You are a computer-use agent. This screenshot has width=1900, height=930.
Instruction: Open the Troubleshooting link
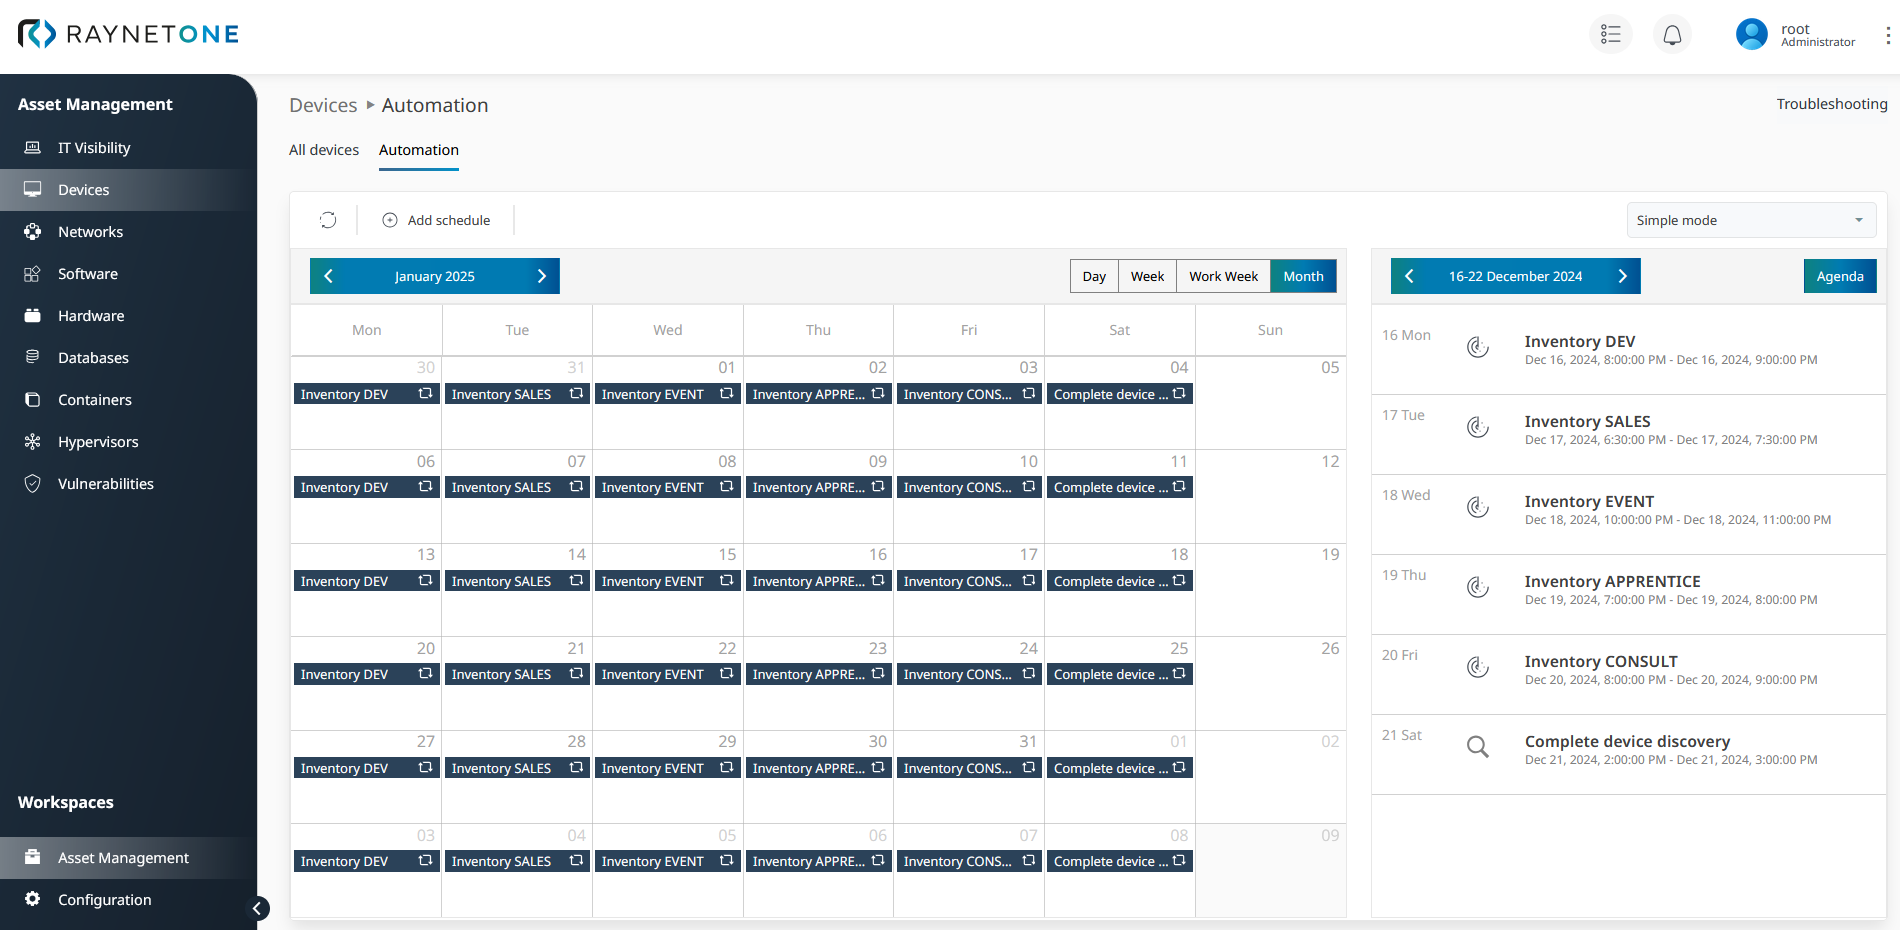(x=1831, y=104)
